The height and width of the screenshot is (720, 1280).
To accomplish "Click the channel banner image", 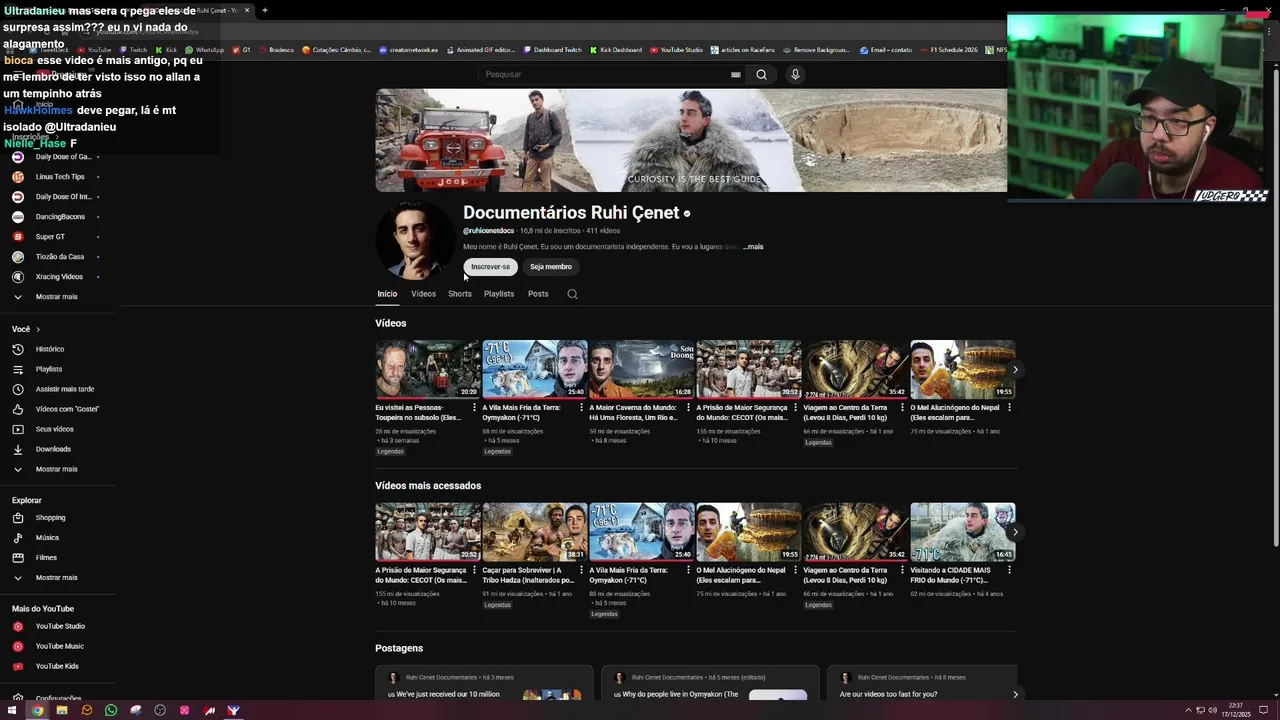I will tap(691, 140).
